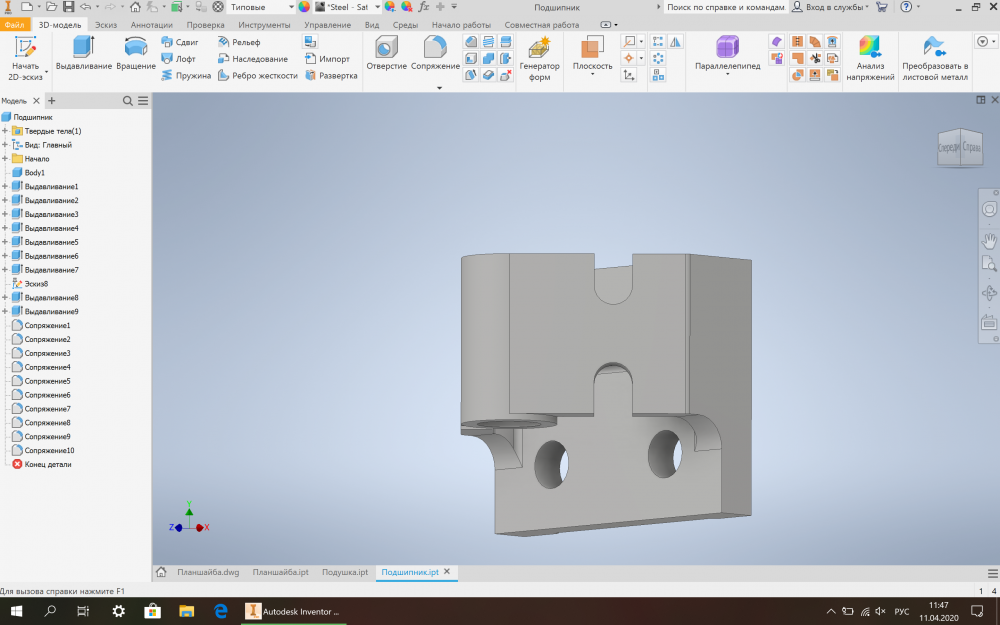Open Windows Start menu
The height and width of the screenshot is (625, 1000).
[x=14, y=611]
